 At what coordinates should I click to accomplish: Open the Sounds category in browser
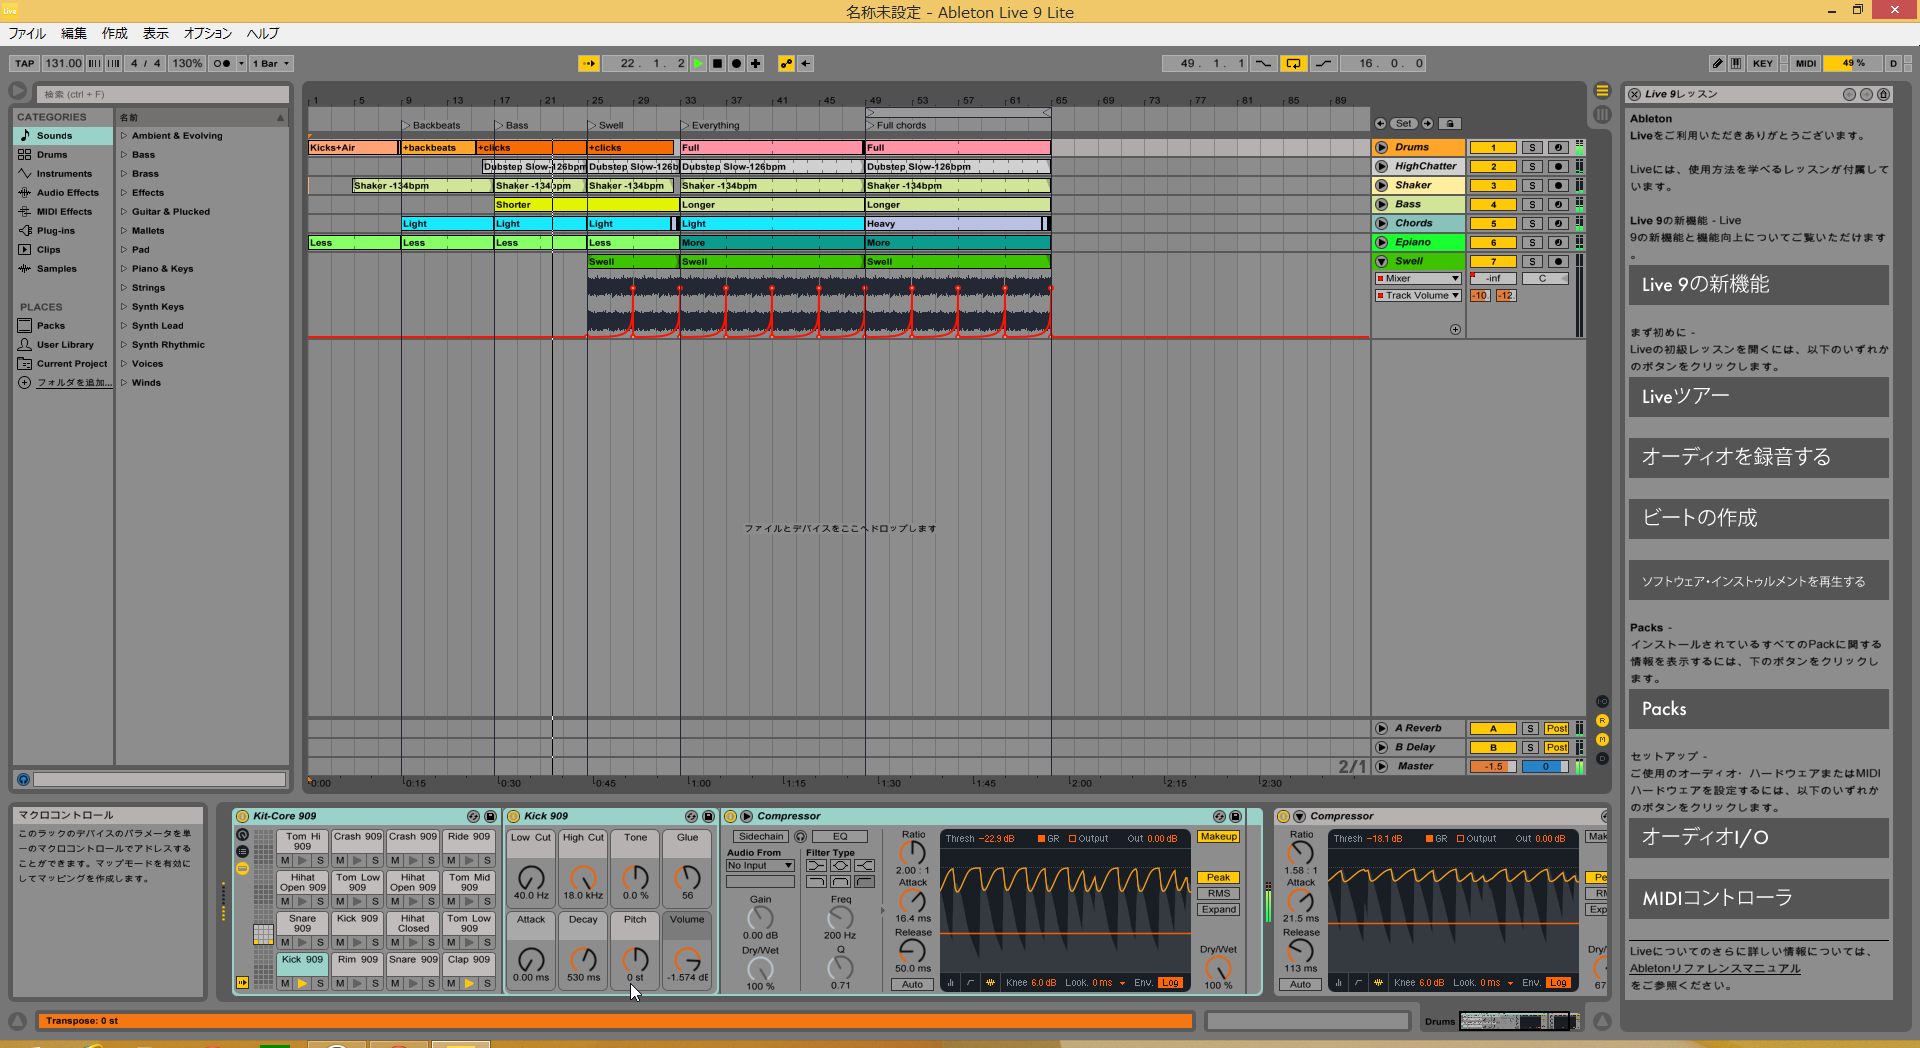click(63, 136)
